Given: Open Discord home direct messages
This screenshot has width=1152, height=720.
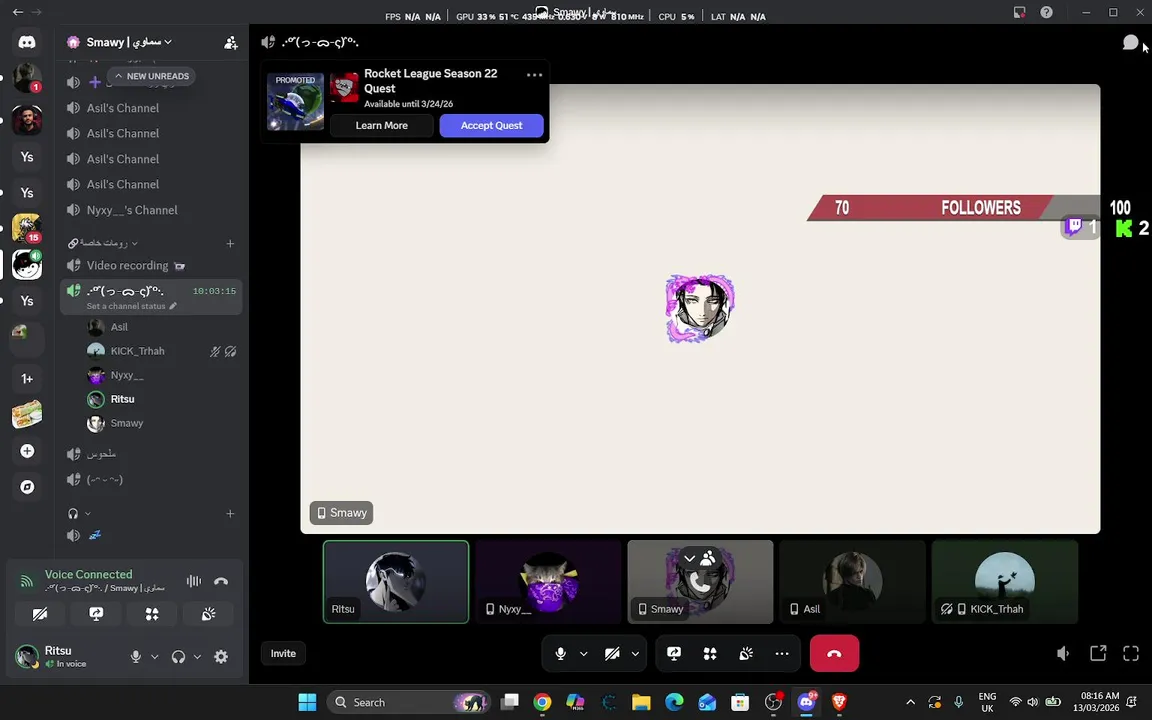Looking at the screenshot, I should (x=27, y=43).
